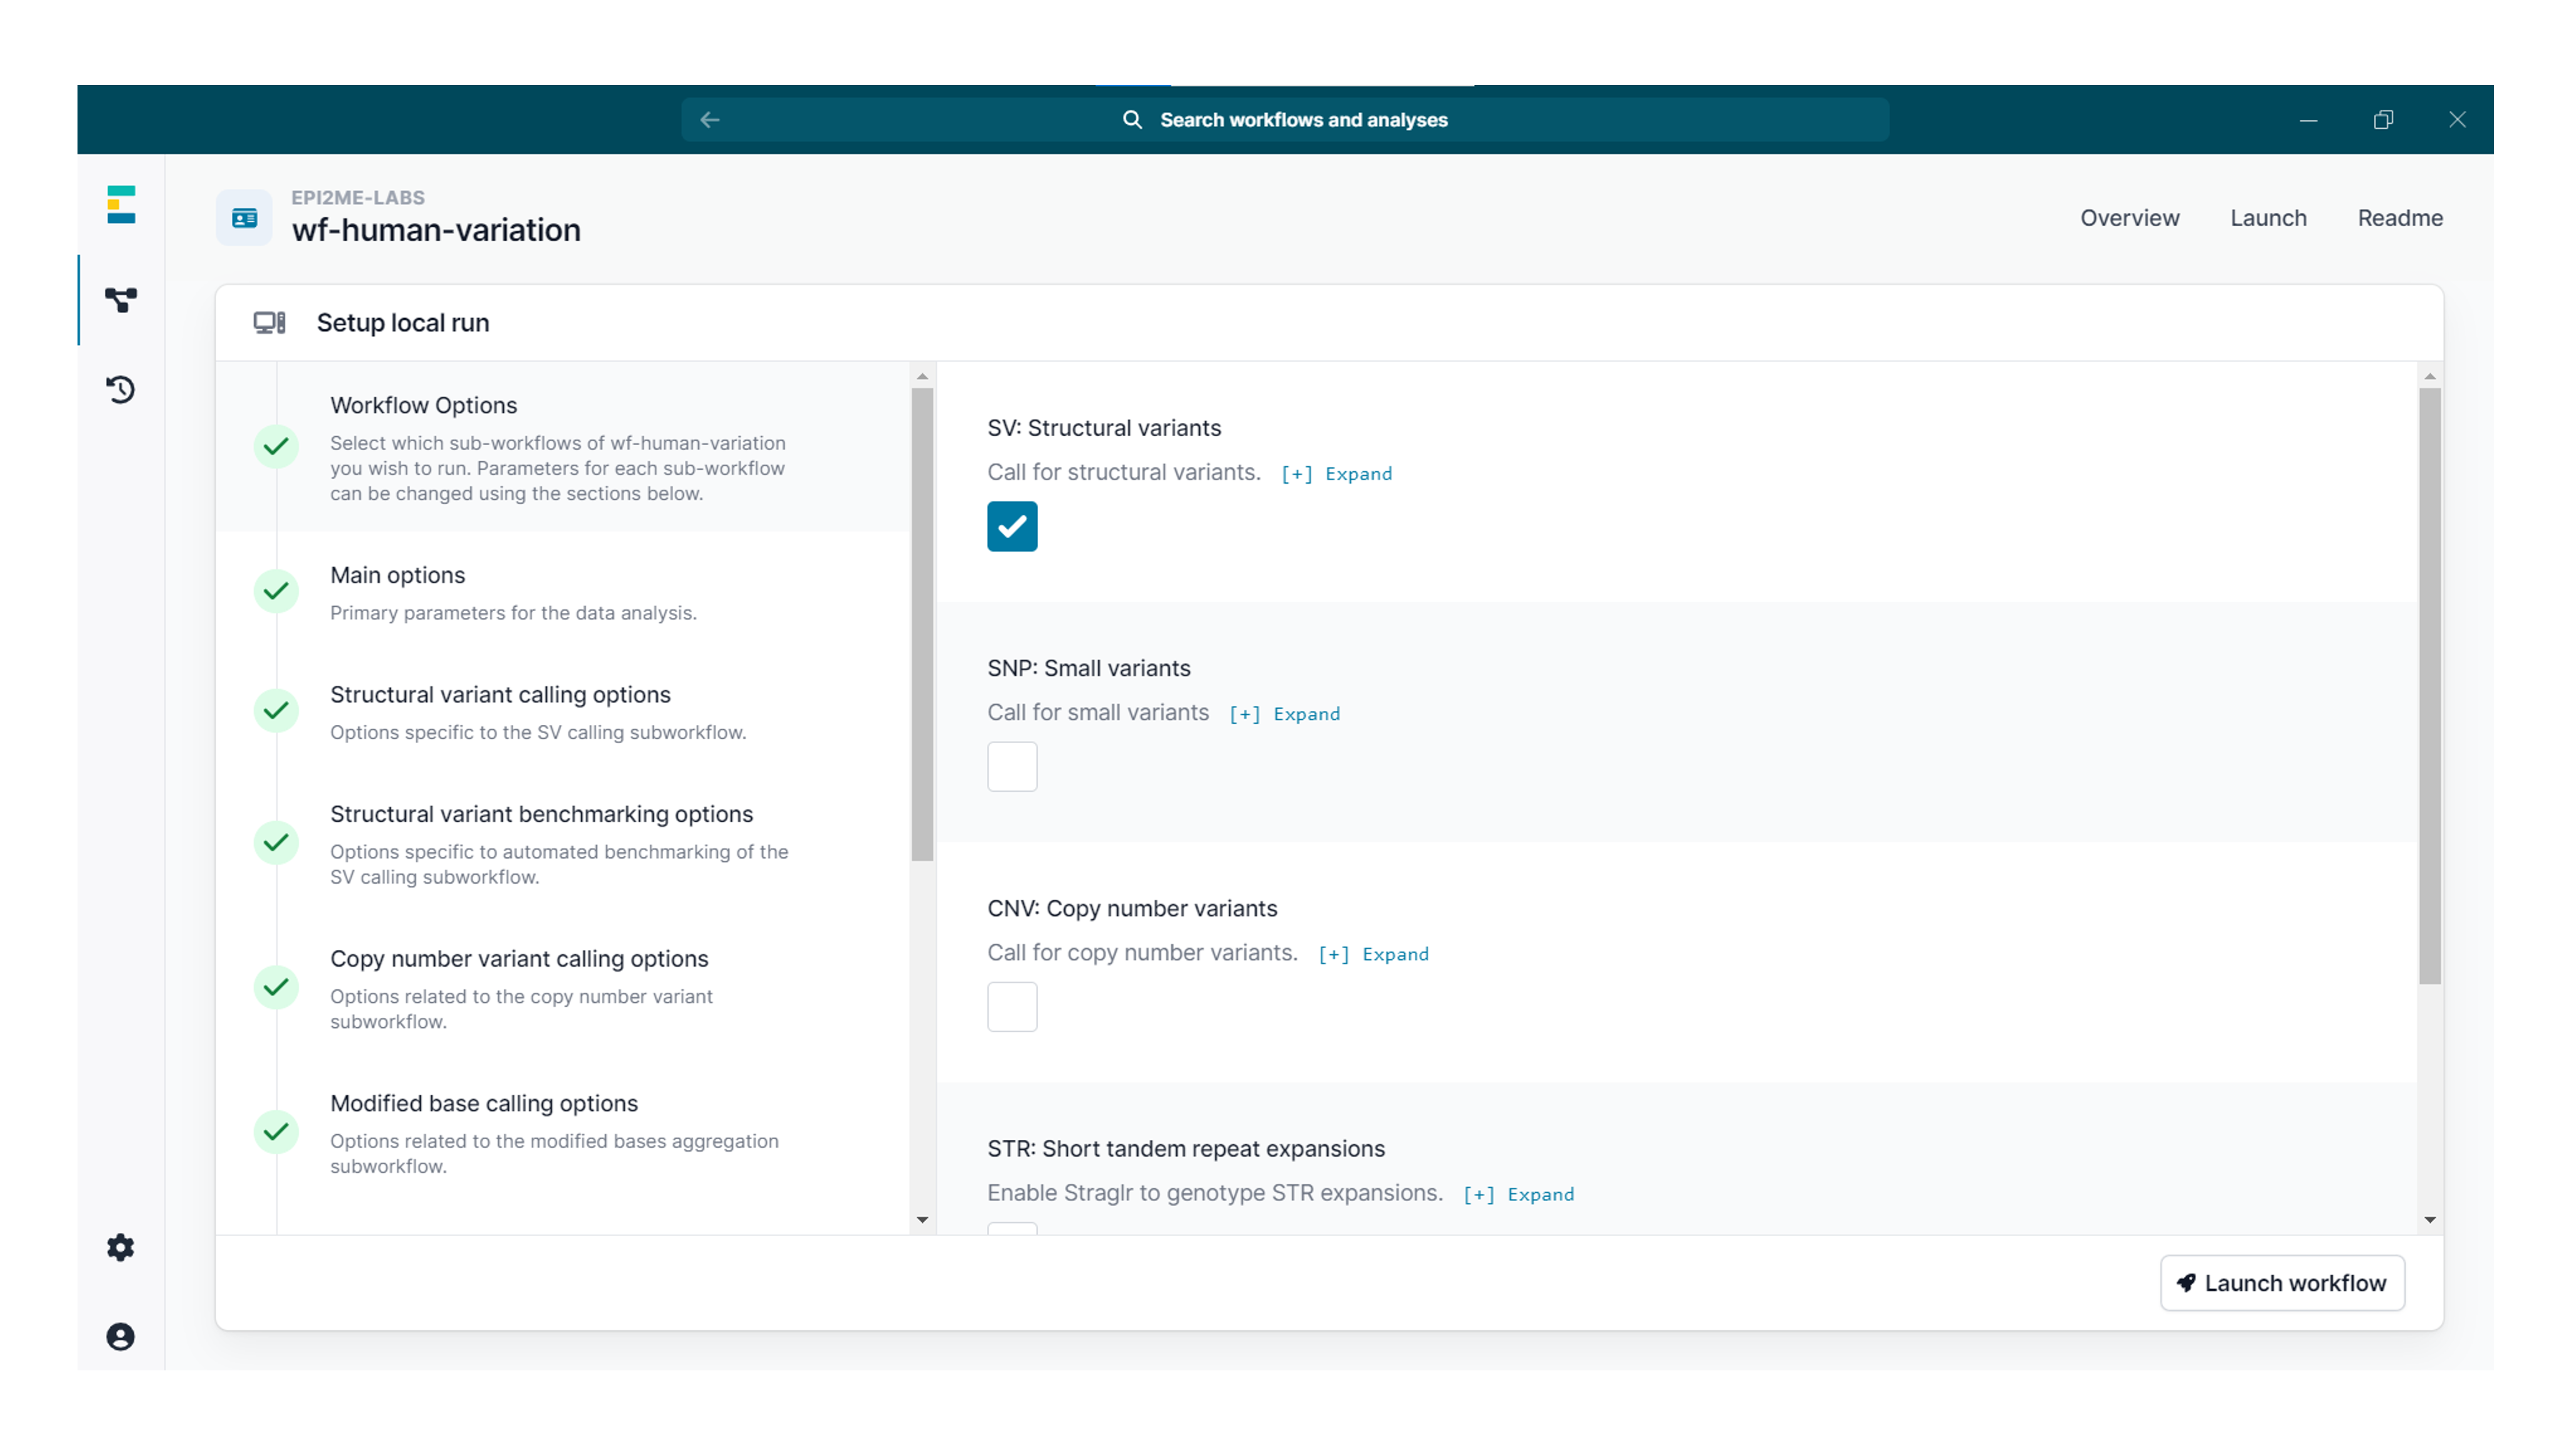Click the sections list scrollbar thumb

pyautogui.click(x=922, y=624)
